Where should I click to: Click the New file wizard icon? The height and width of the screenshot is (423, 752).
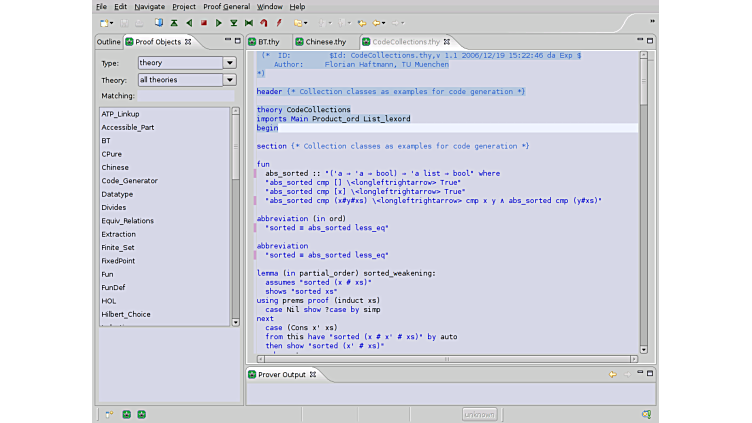105,22
